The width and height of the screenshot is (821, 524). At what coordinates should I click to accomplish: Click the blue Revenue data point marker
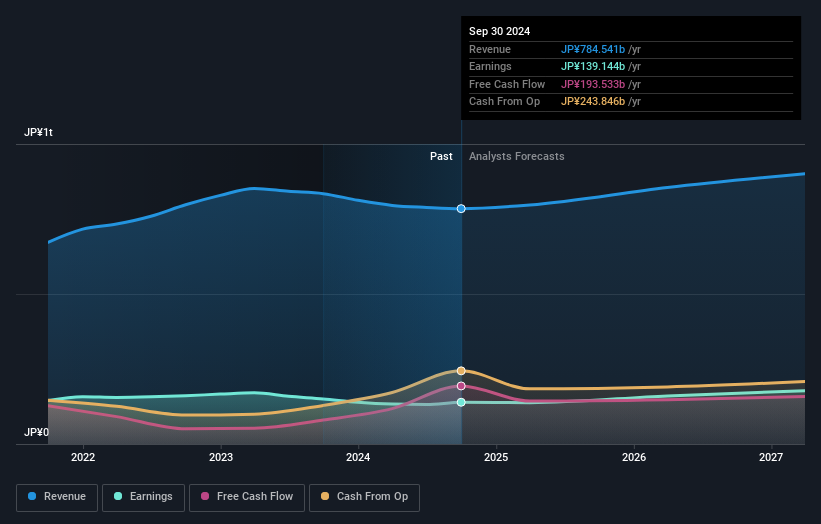(x=461, y=209)
